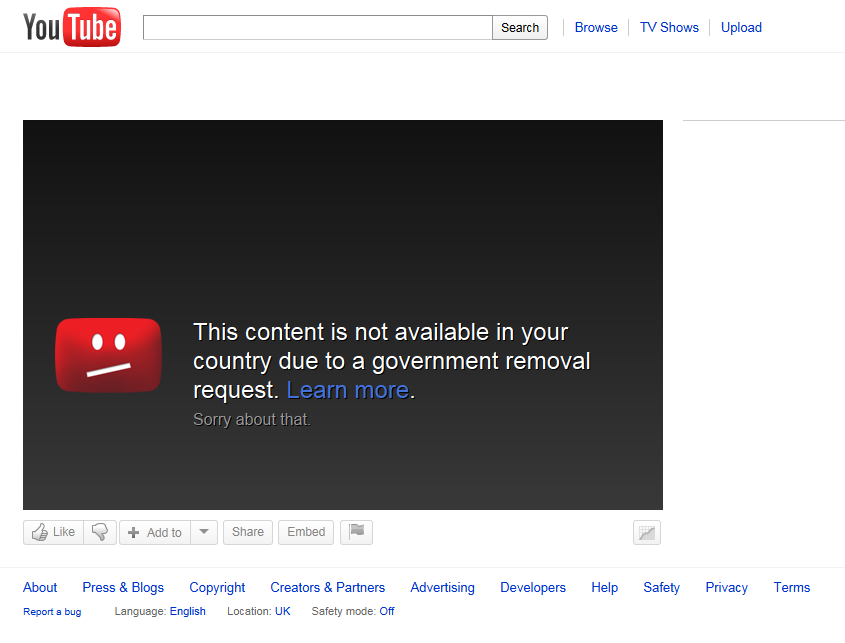Open the Help footer link
The image size is (845, 643).
(605, 587)
